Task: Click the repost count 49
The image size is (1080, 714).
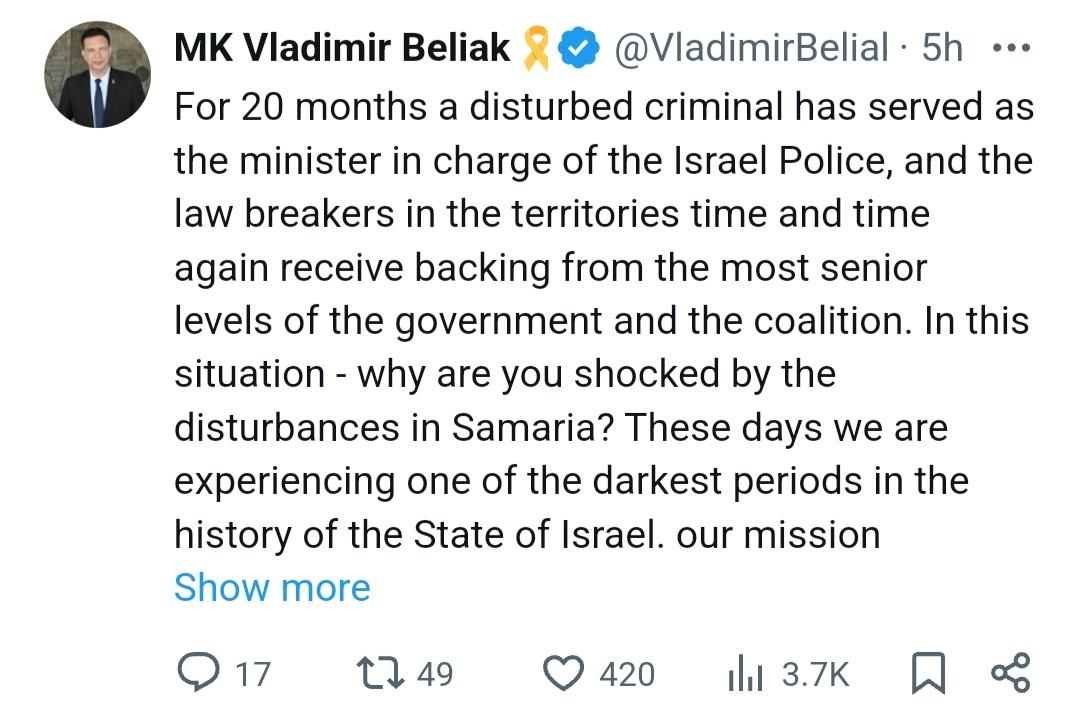Action: (435, 674)
